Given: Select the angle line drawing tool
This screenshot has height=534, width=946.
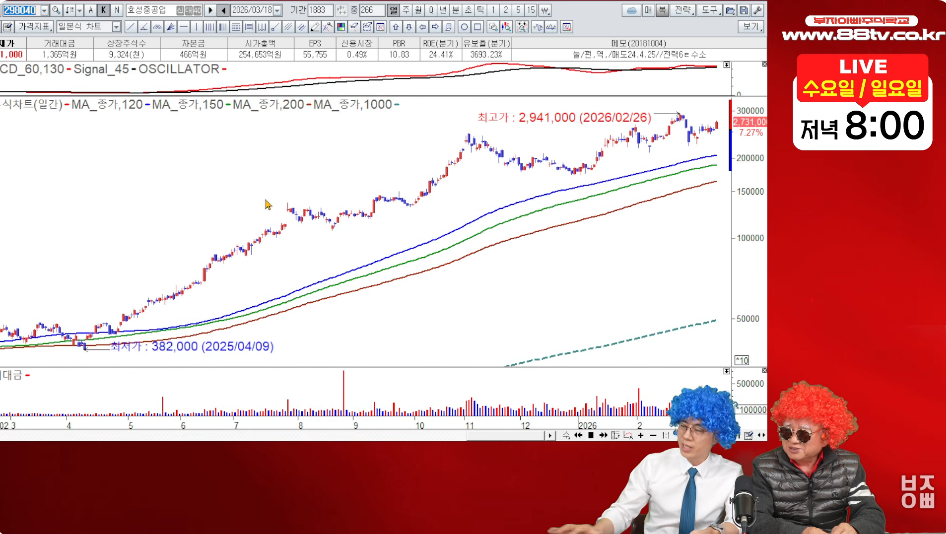Looking at the screenshot, I should pos(144,27).
